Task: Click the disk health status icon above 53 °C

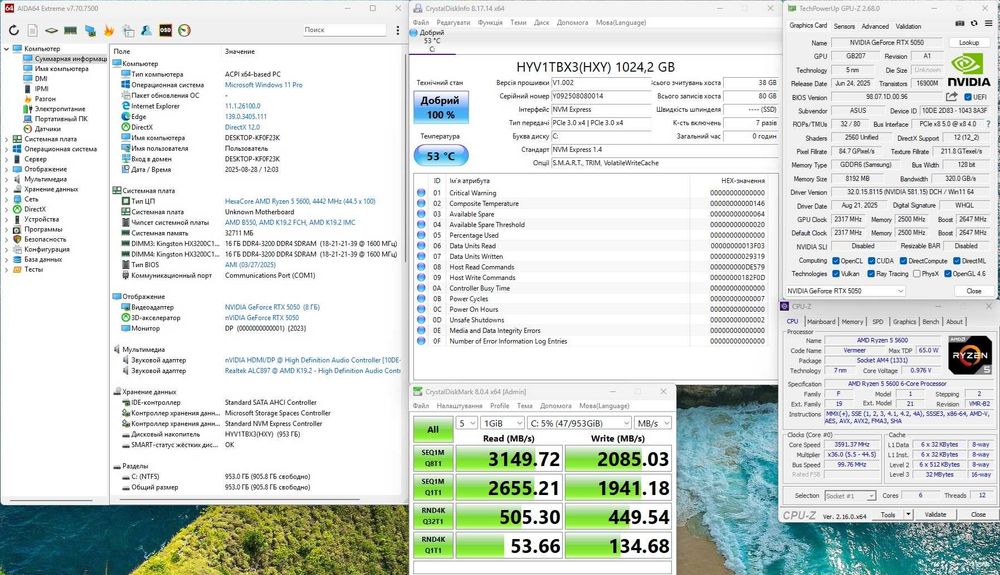Action: (414, 32)
